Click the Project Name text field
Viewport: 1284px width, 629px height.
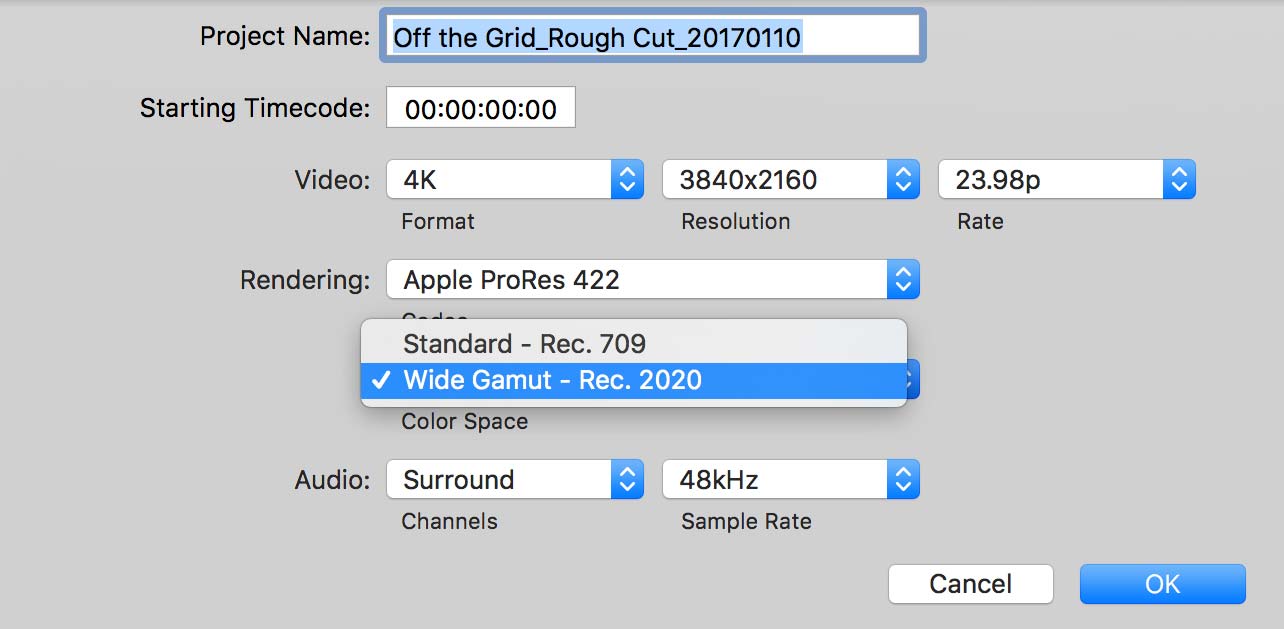tap(652, 37)
